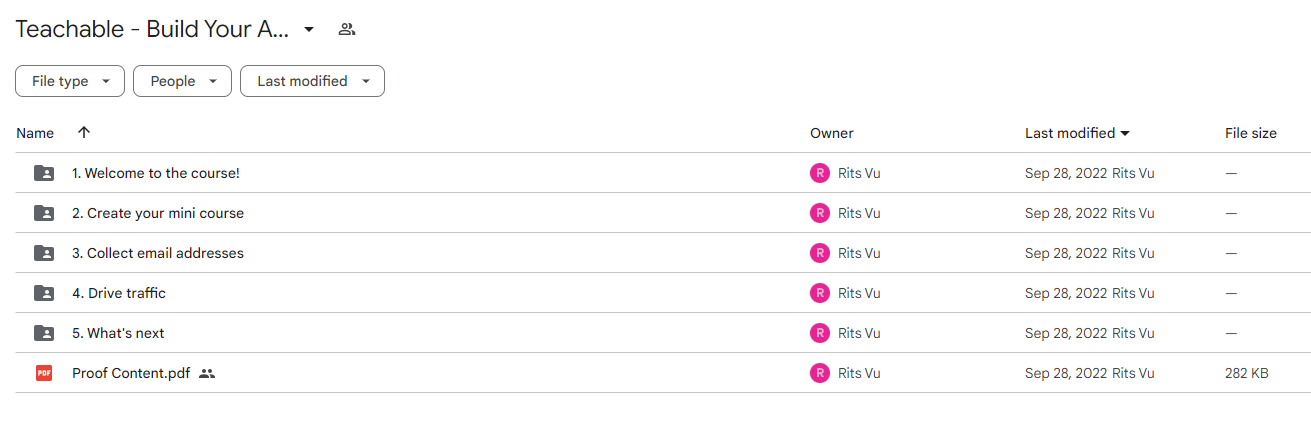
Task: Toggle the Name sort direction arrow
Action: click(x=84, y=133)
